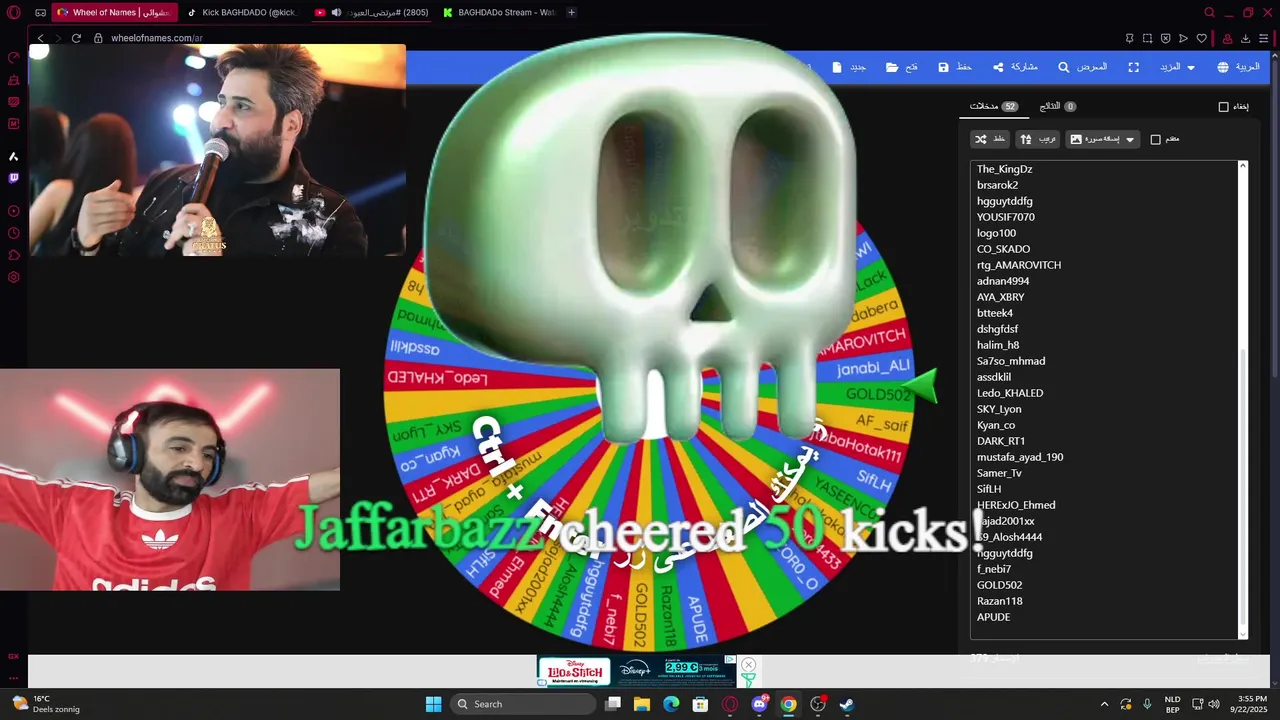Click the GOLD502 wheel slice at pointer
Image resolution: width=1280 pixels, height=720 pixels.
pyautogui.click(x=878, y=394)
